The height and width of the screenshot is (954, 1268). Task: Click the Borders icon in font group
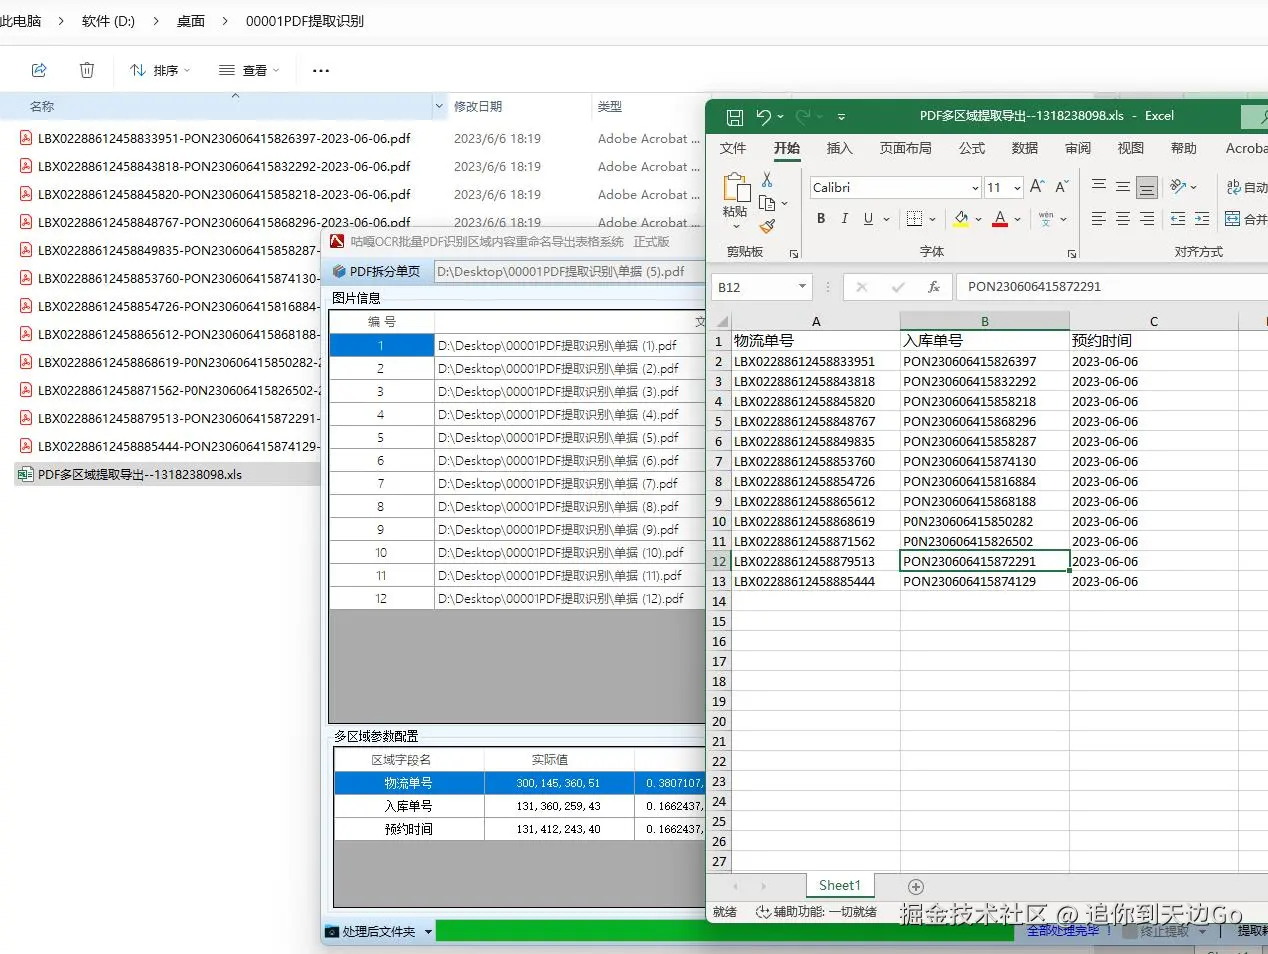(x=914, y=218)
